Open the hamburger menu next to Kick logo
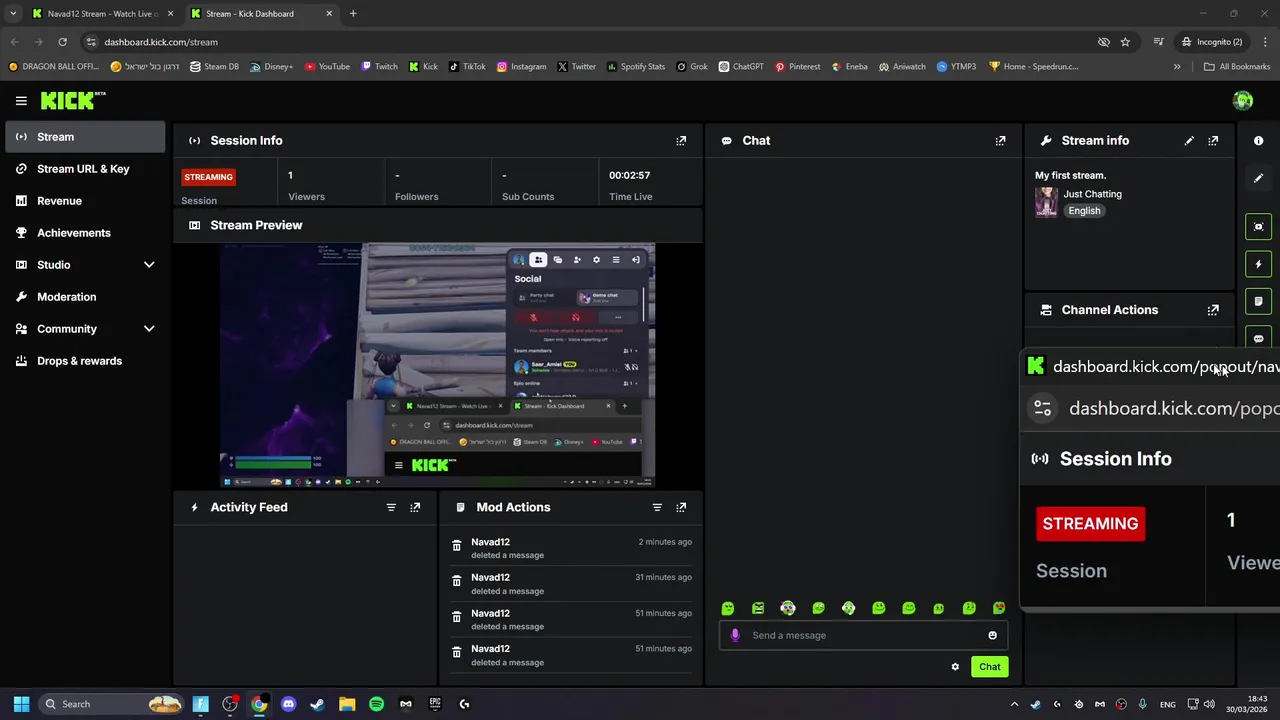 pos(21,101)
